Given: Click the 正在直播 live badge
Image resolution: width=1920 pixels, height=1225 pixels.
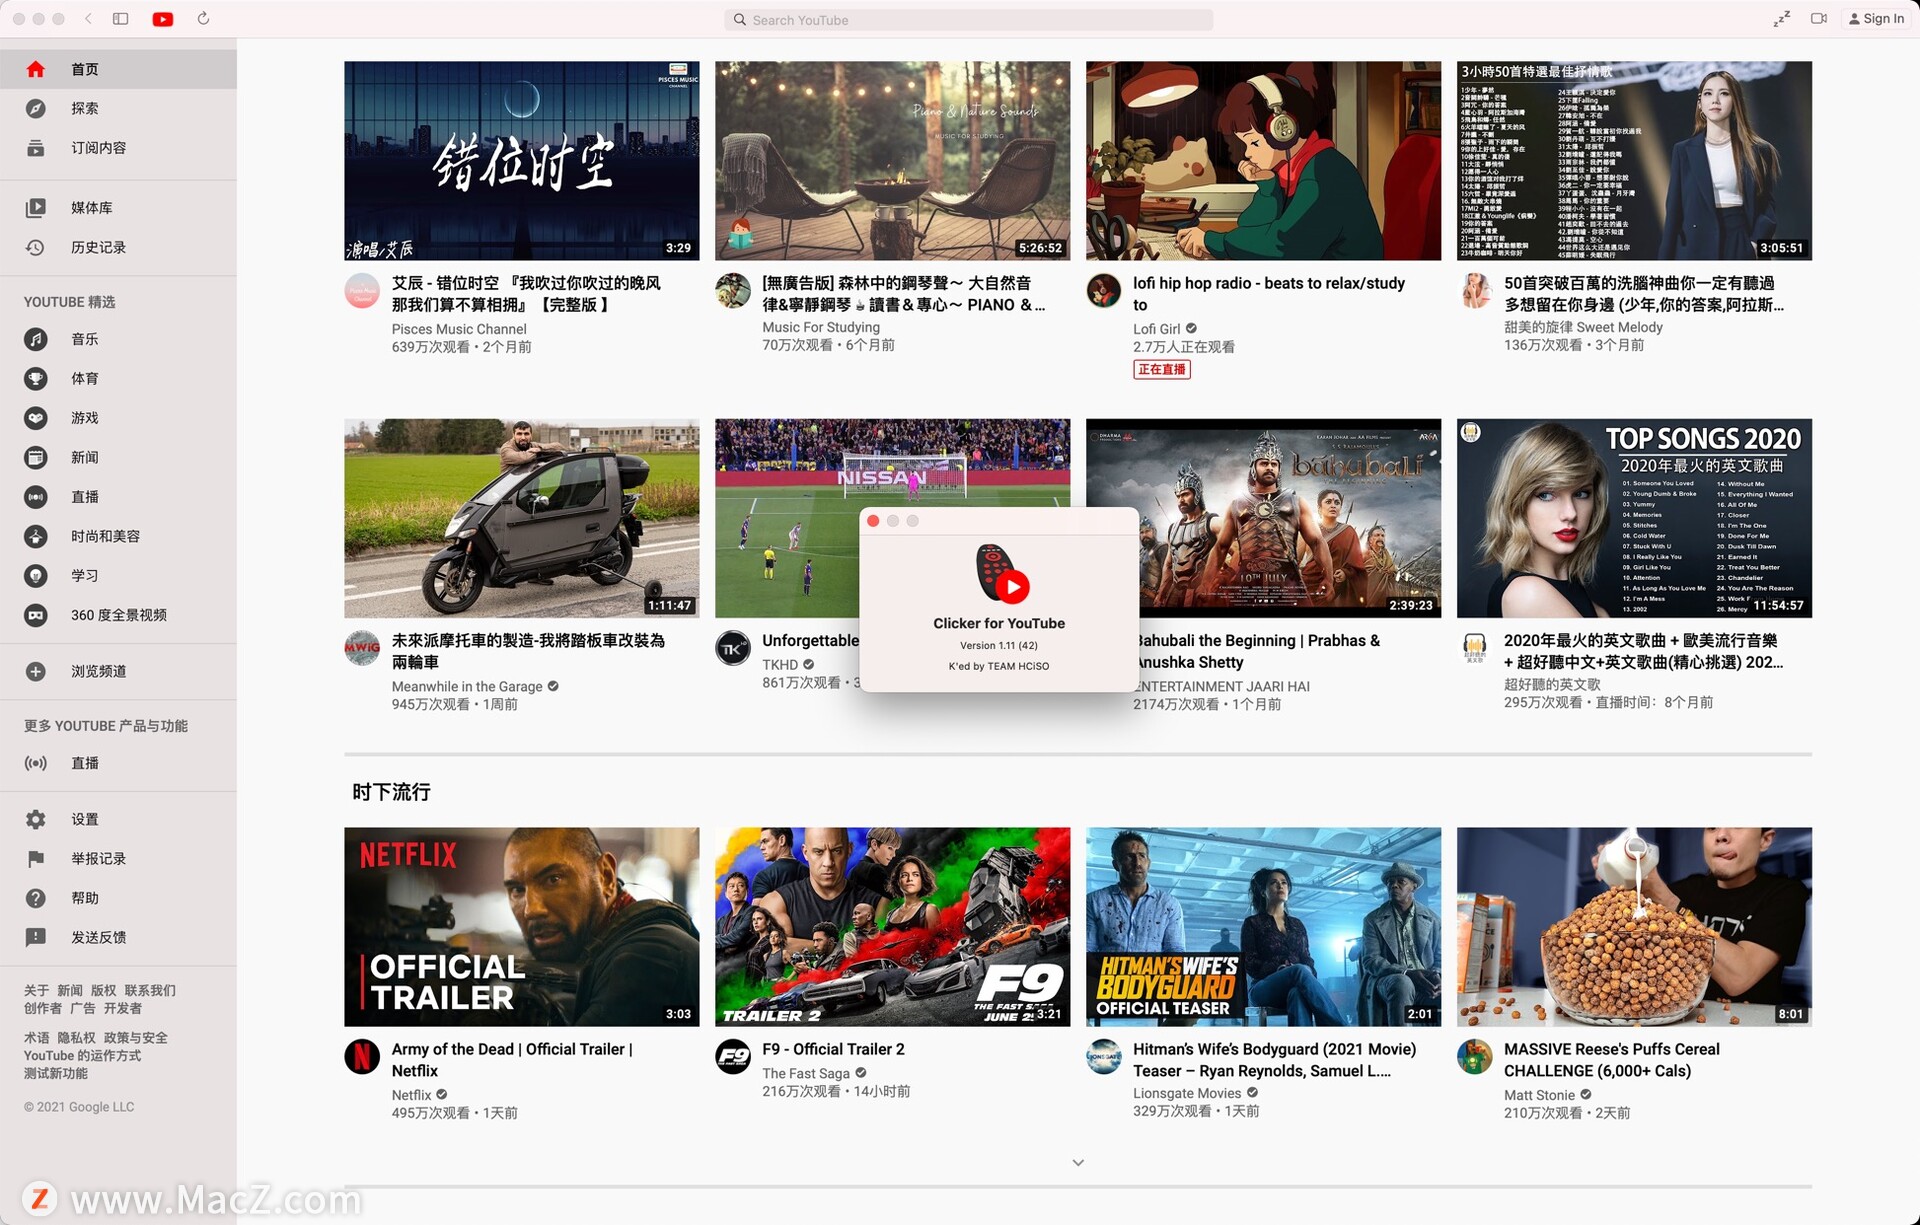Looking at the screenshot, I should [1162, 369].
